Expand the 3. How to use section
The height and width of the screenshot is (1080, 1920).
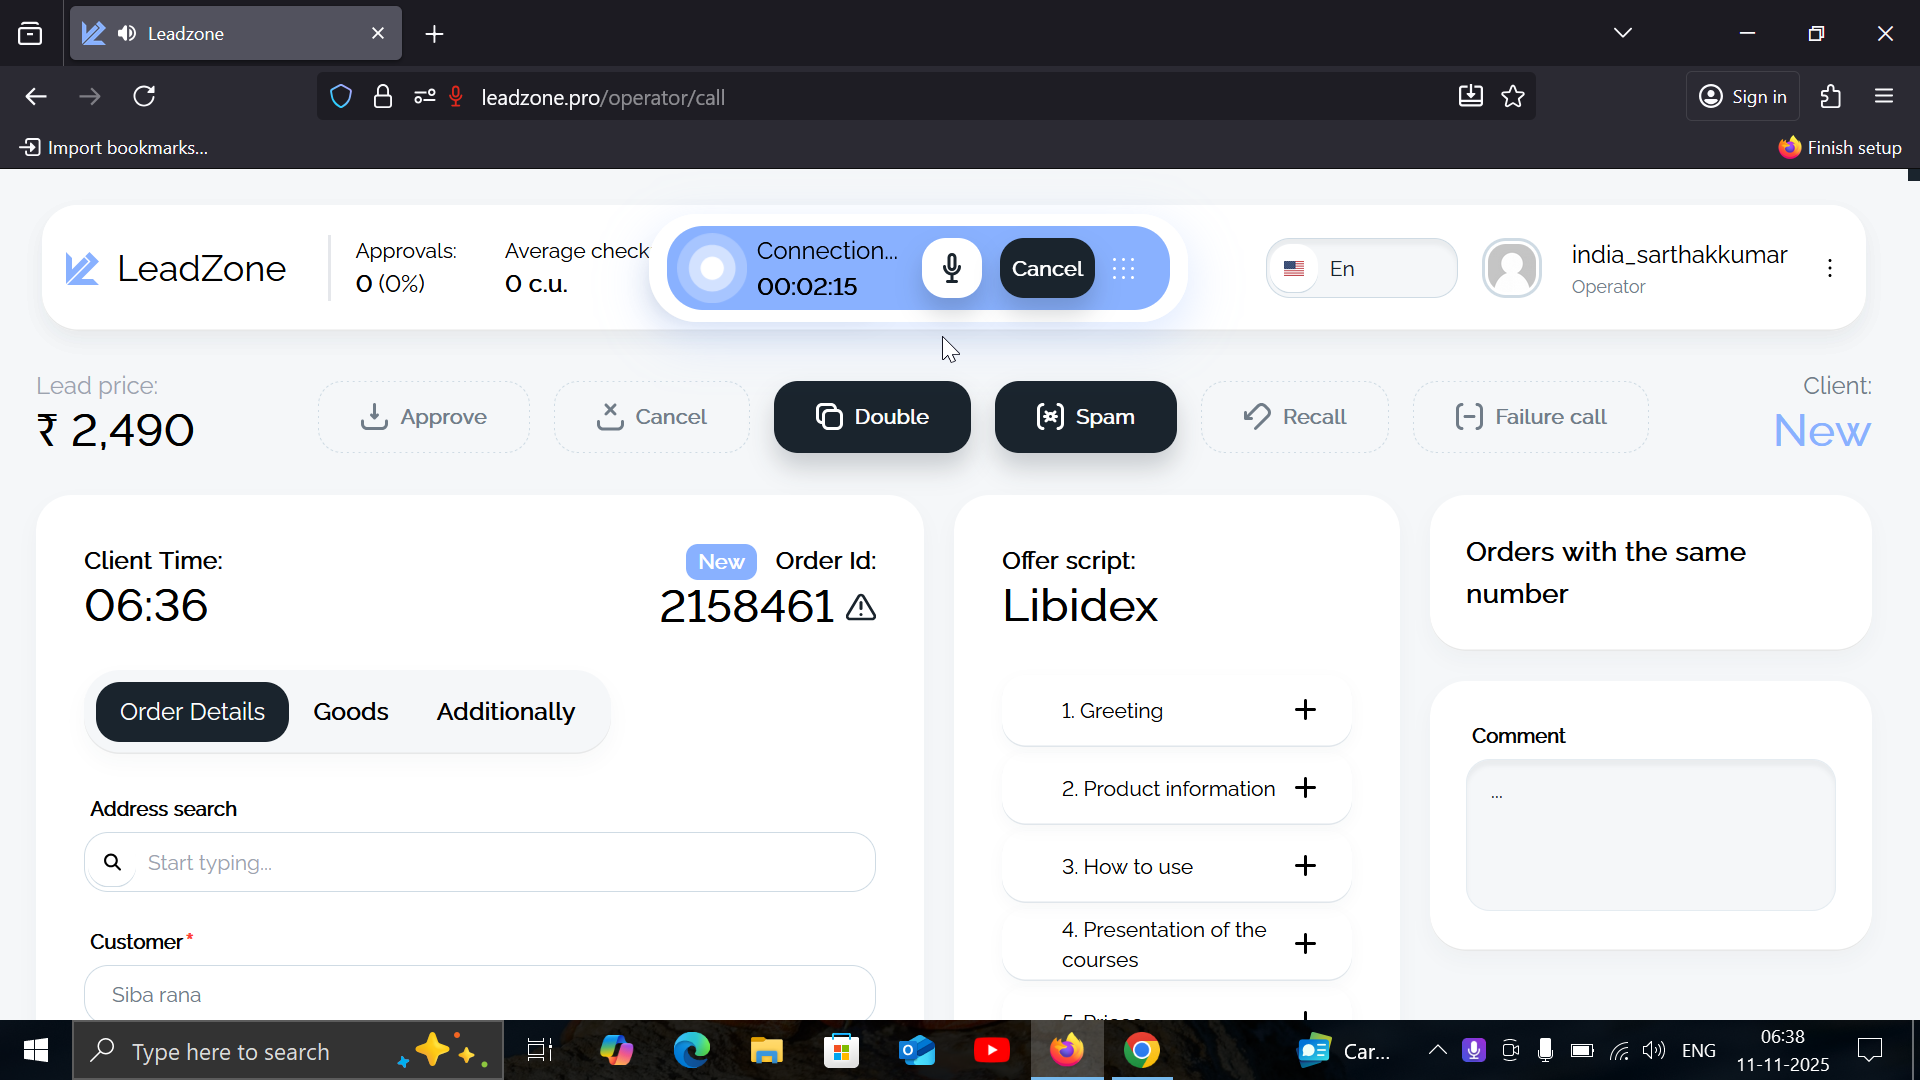(1305, 866)
